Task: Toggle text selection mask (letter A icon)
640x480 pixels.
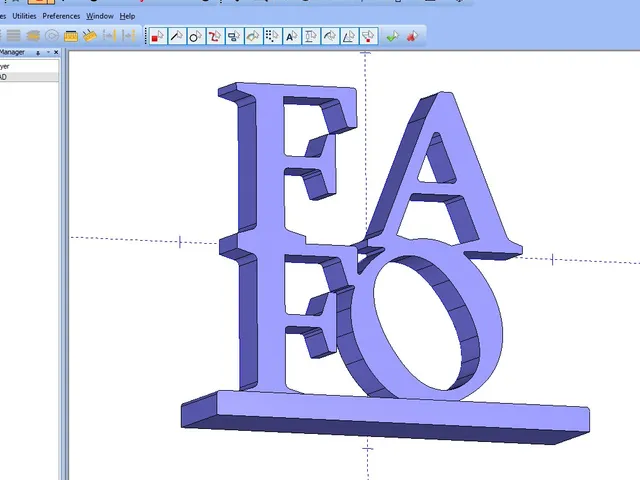Action: tap(291, 36)
